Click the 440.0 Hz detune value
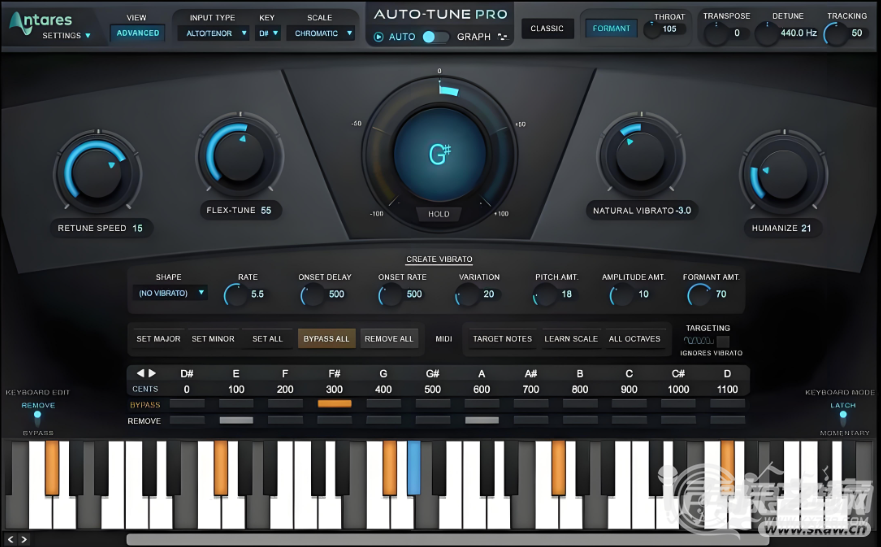Viewport: 881px width, 547px height. (798, 33)
